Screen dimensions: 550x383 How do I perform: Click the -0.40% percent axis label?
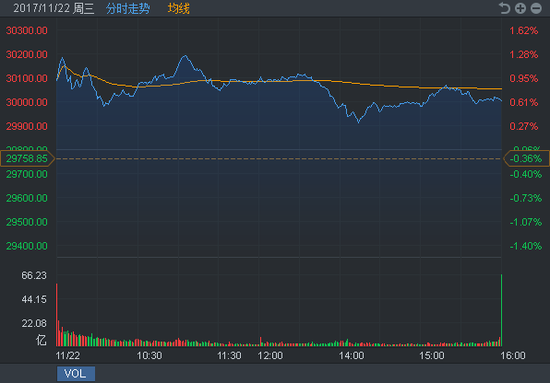[526, 174]
